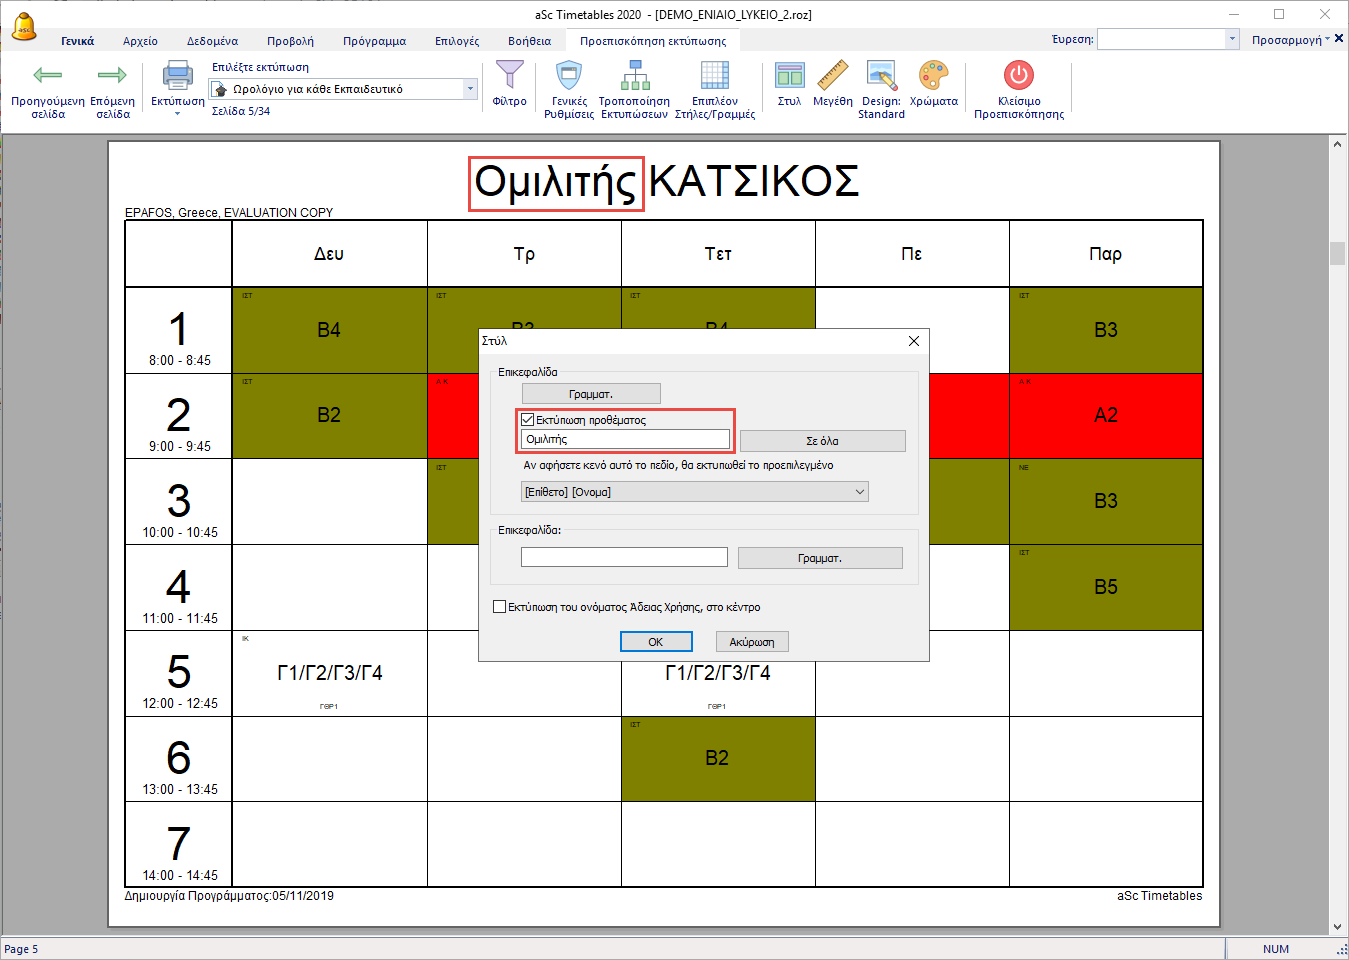Screen dimensions: 1349x960
Task: Switch to the Πρόγραμμα tab
Action: [x=374, y=41]
